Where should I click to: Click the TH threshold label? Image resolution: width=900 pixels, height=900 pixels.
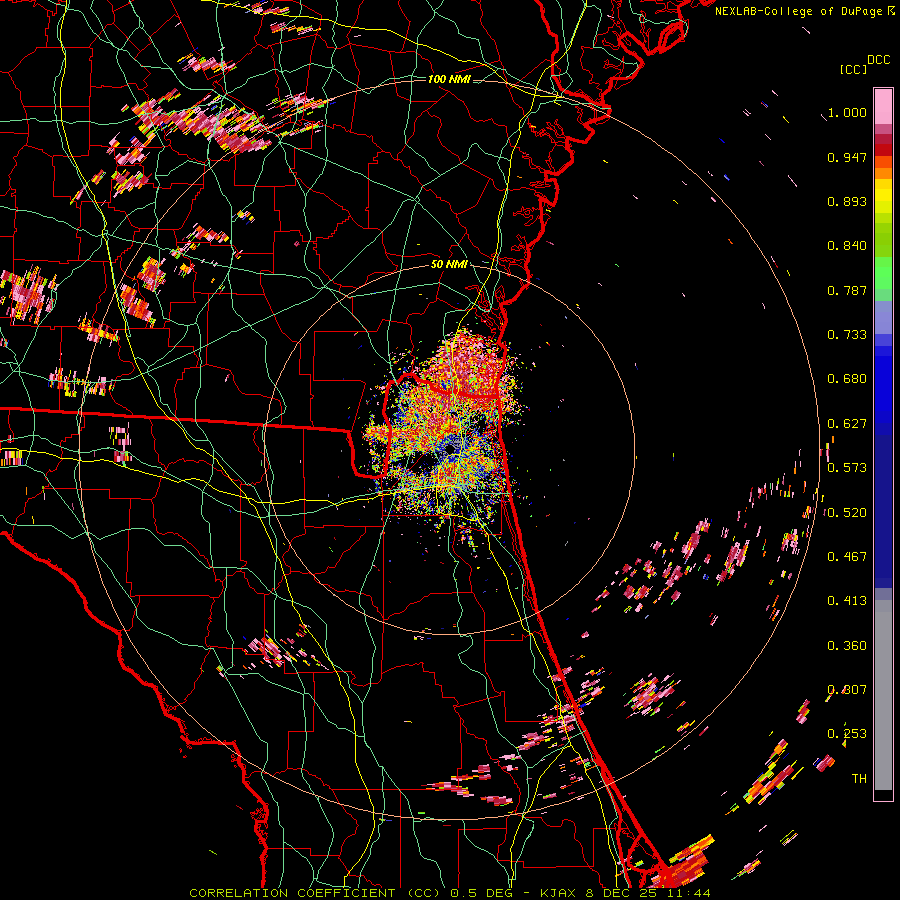859,778
